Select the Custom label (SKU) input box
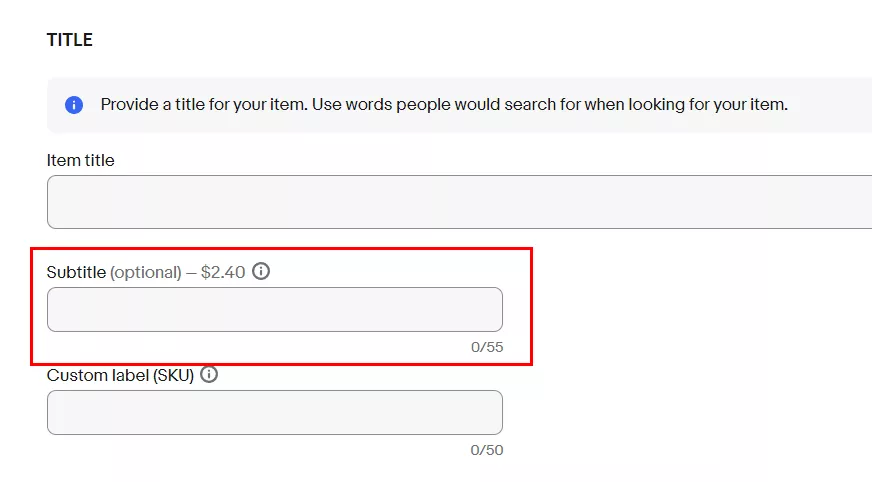This screenshot has width=872, height=482. coord(275,413)
